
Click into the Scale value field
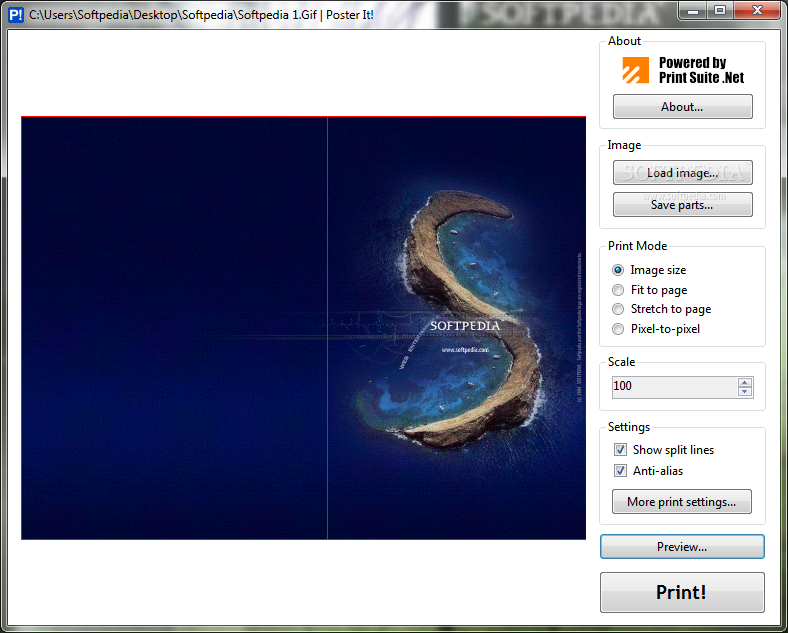pos(674,387)
